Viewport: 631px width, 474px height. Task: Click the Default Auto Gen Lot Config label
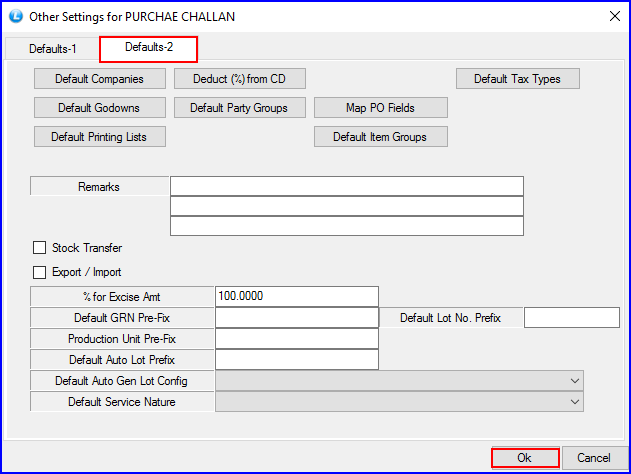122,381
